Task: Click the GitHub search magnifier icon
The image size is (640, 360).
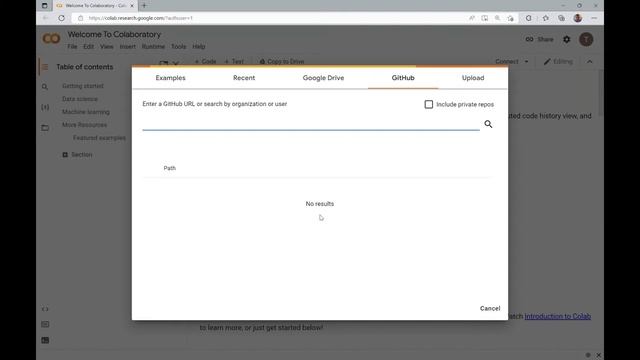Action: [x=488, y=124]
